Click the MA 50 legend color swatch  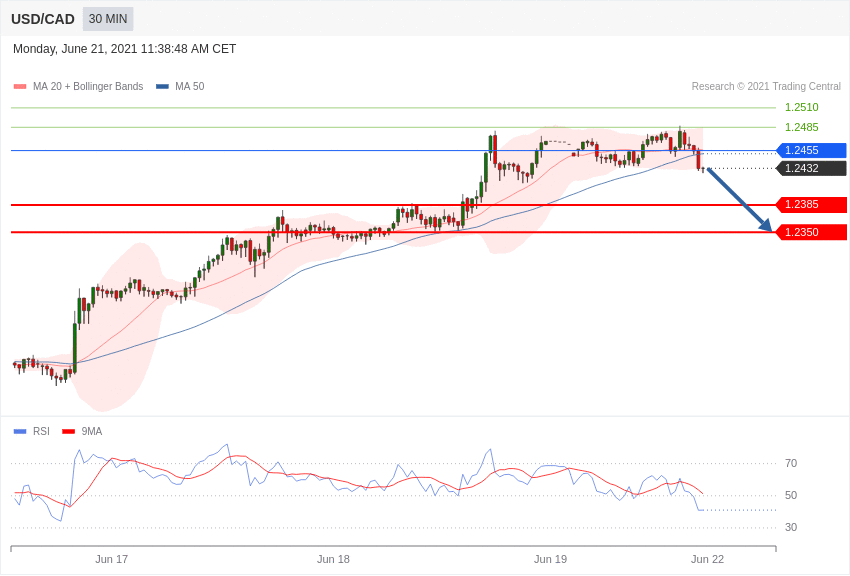(162, 86)
